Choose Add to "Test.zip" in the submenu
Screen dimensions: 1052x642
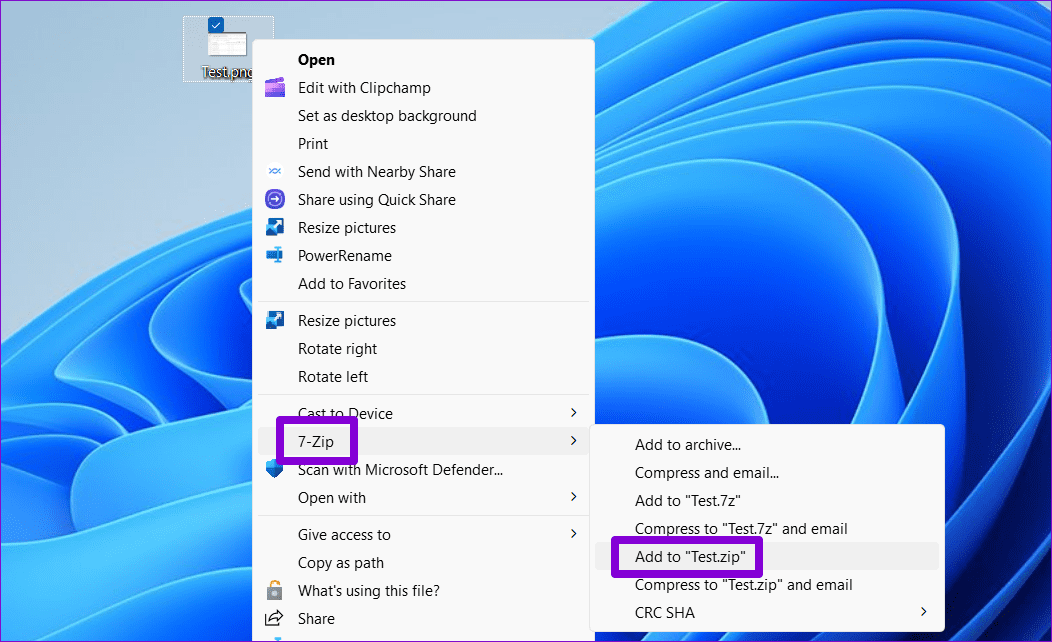pyautogui.click(x=686, y=556)
